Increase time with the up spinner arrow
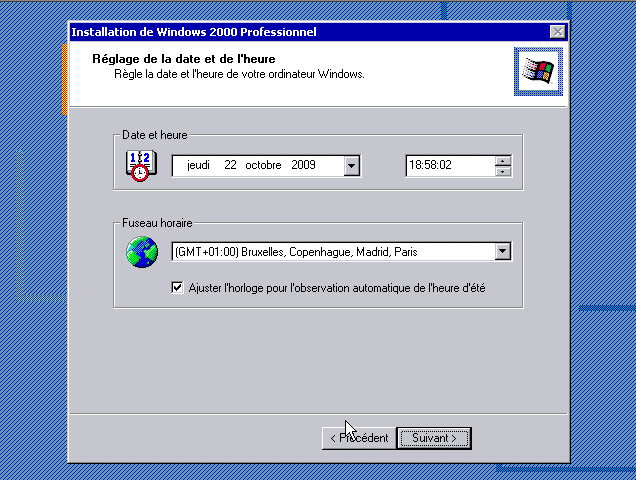The height and width of the screenshot is (480, 636). [503, 161]
